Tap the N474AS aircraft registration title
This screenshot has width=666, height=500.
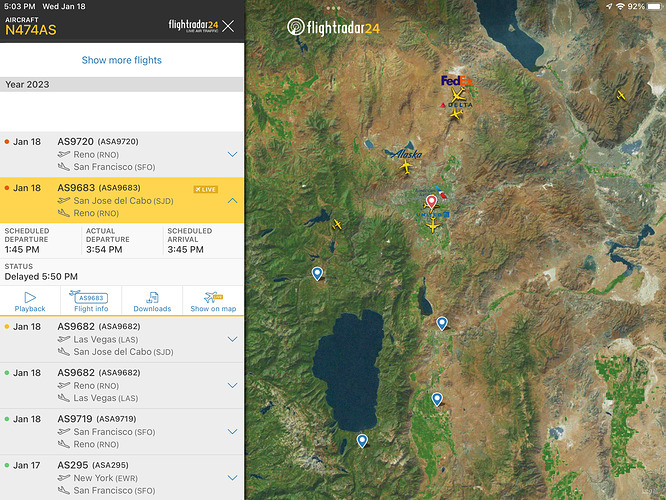pyautogui.click(x=31, y=30)
